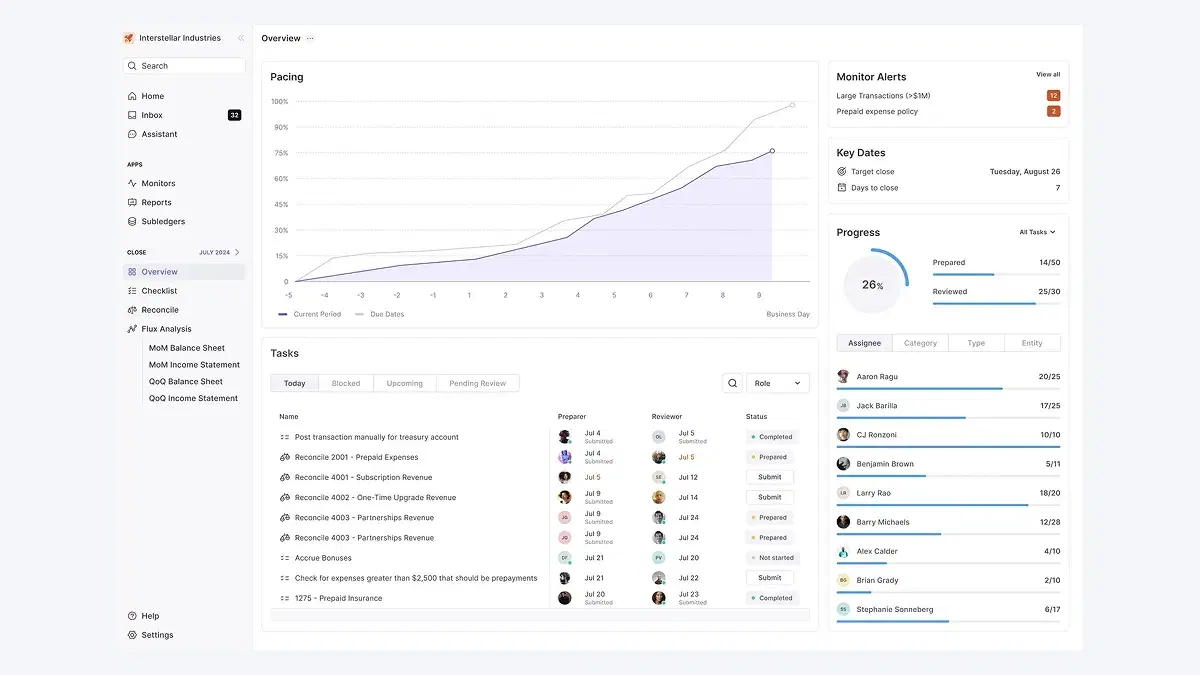Viewport: 1200px width, 675px height.
Task: Select the Category tab in Progress
Action: pos(921,343)
